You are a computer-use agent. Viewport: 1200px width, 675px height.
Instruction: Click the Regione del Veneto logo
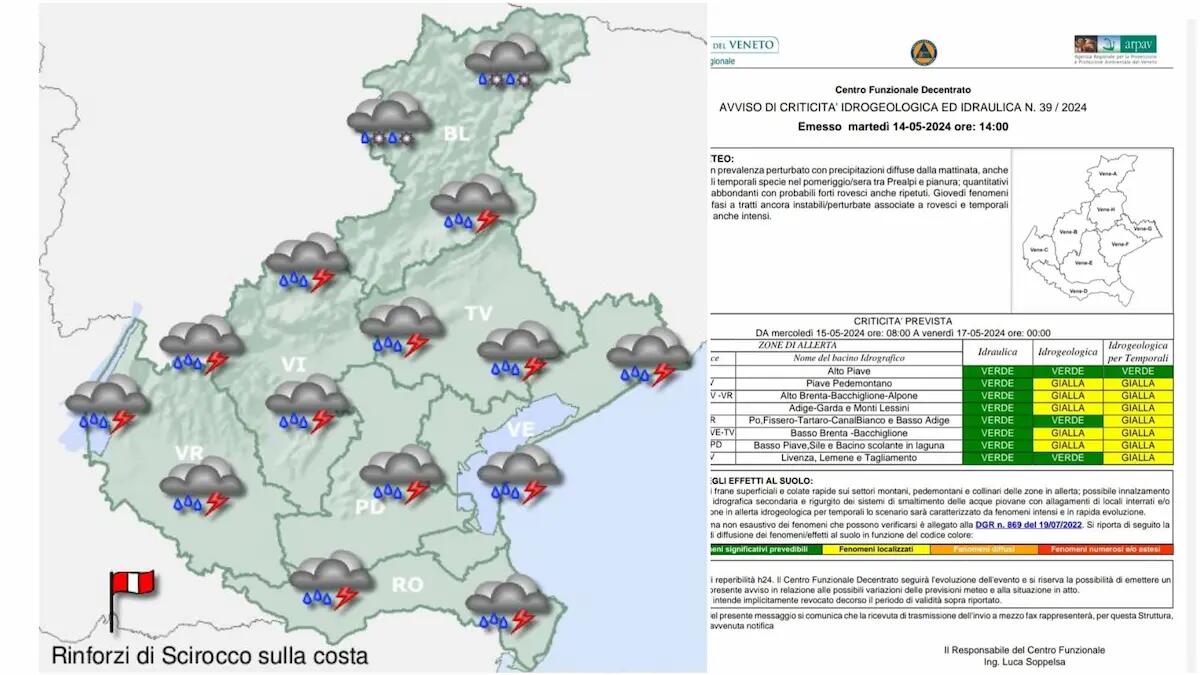pos(745,45)
